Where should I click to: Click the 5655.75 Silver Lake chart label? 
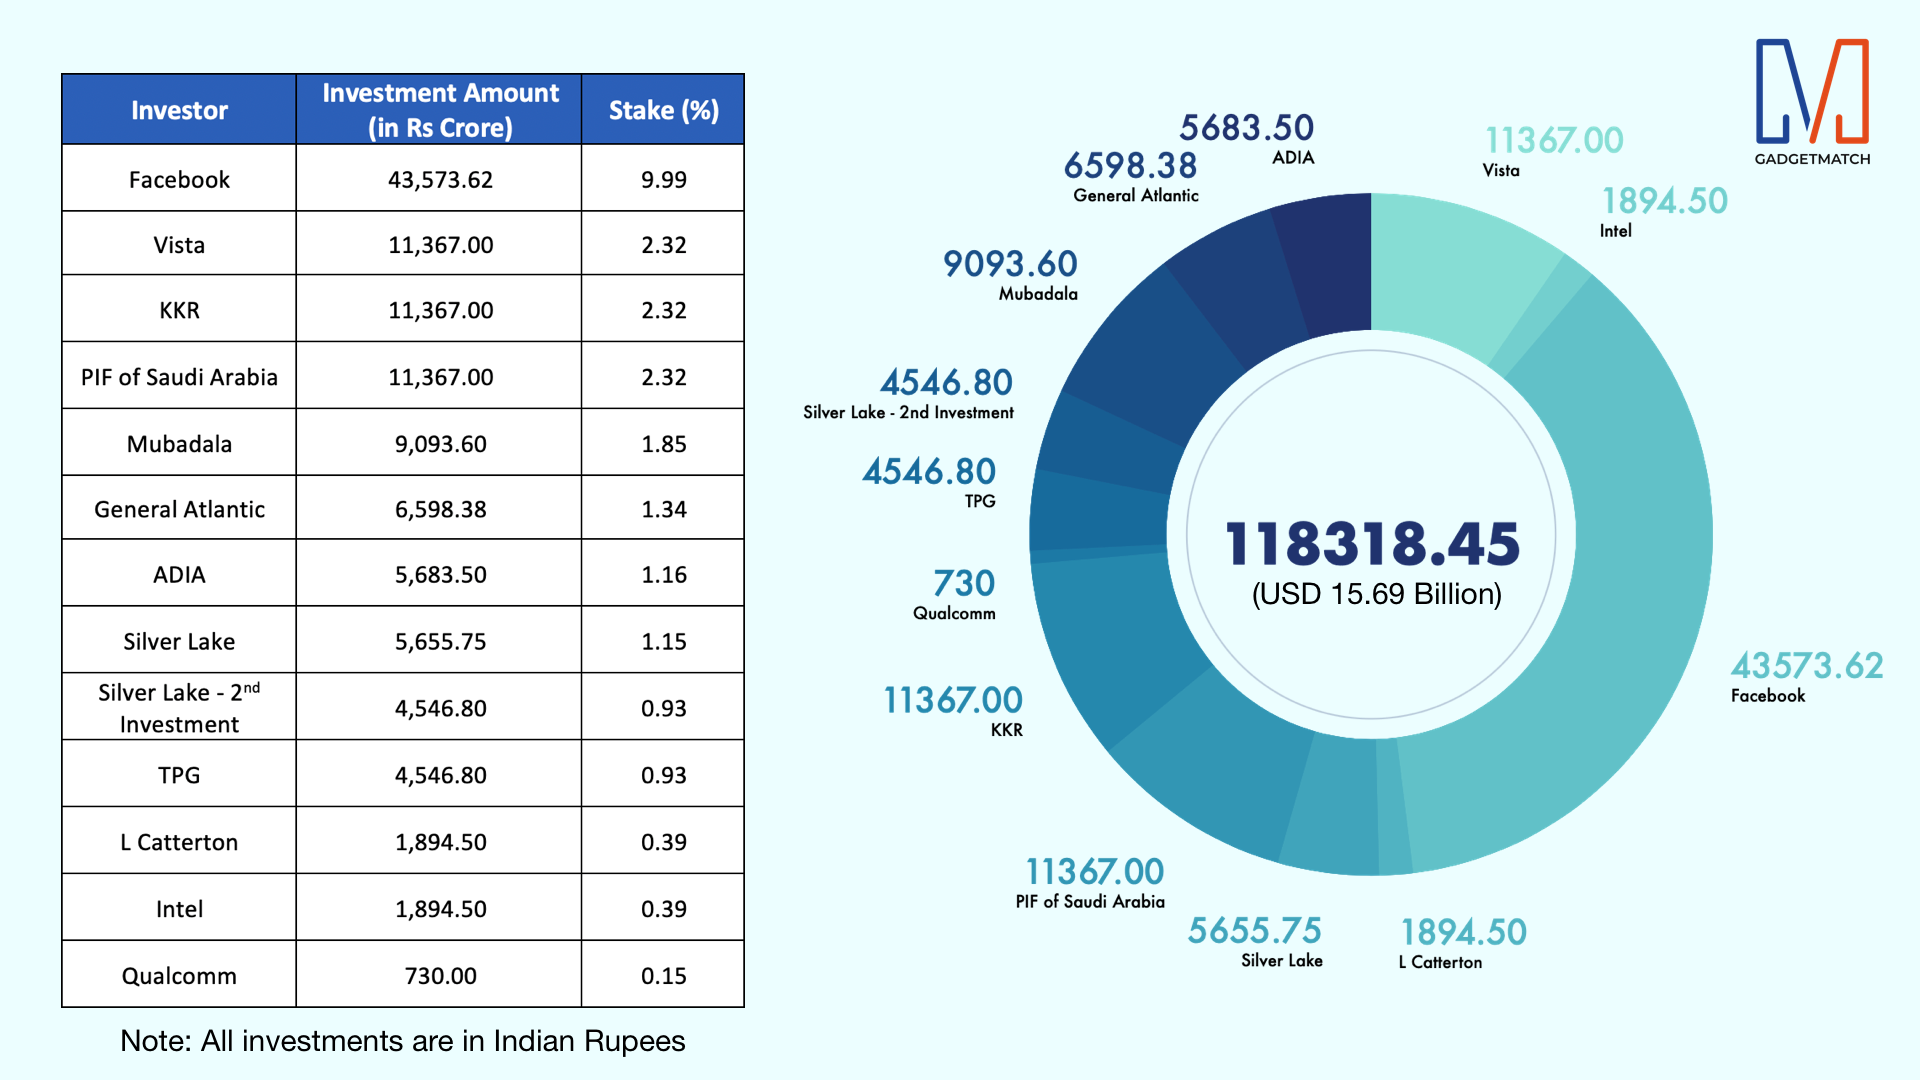1254,932
